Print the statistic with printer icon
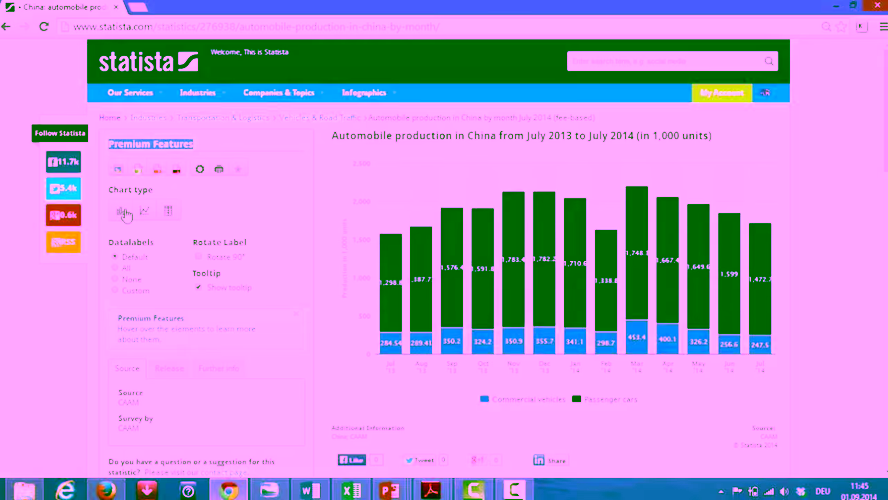Screen dimensions: 888x500 pyautogui.click(x=219, y=169)
